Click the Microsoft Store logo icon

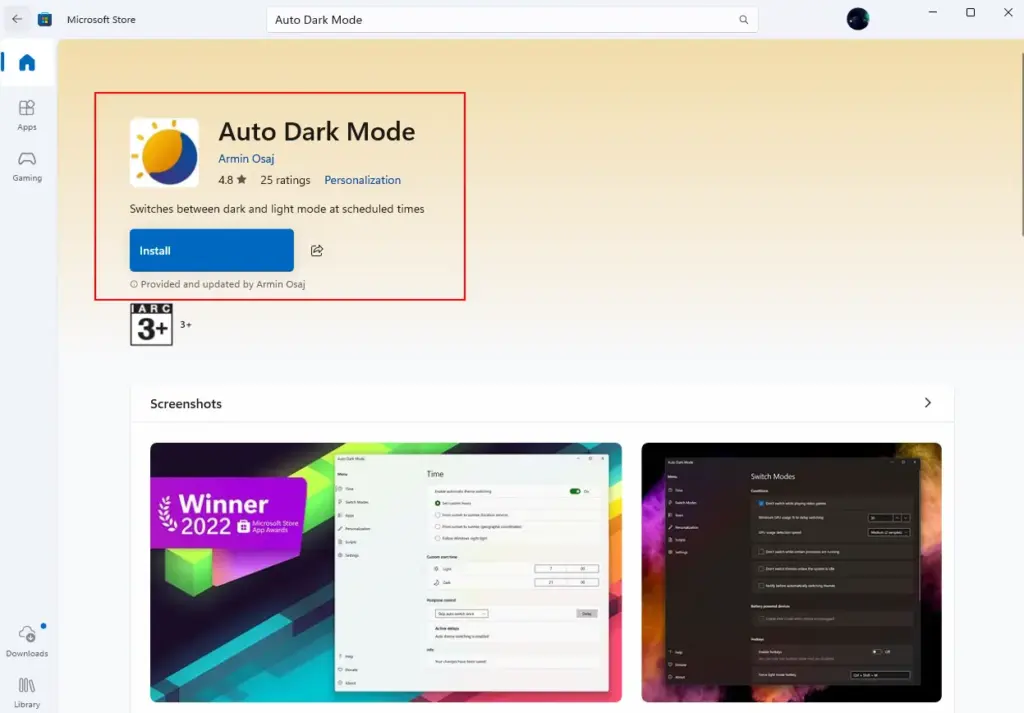pyautogui.click(x=45, y=20)
